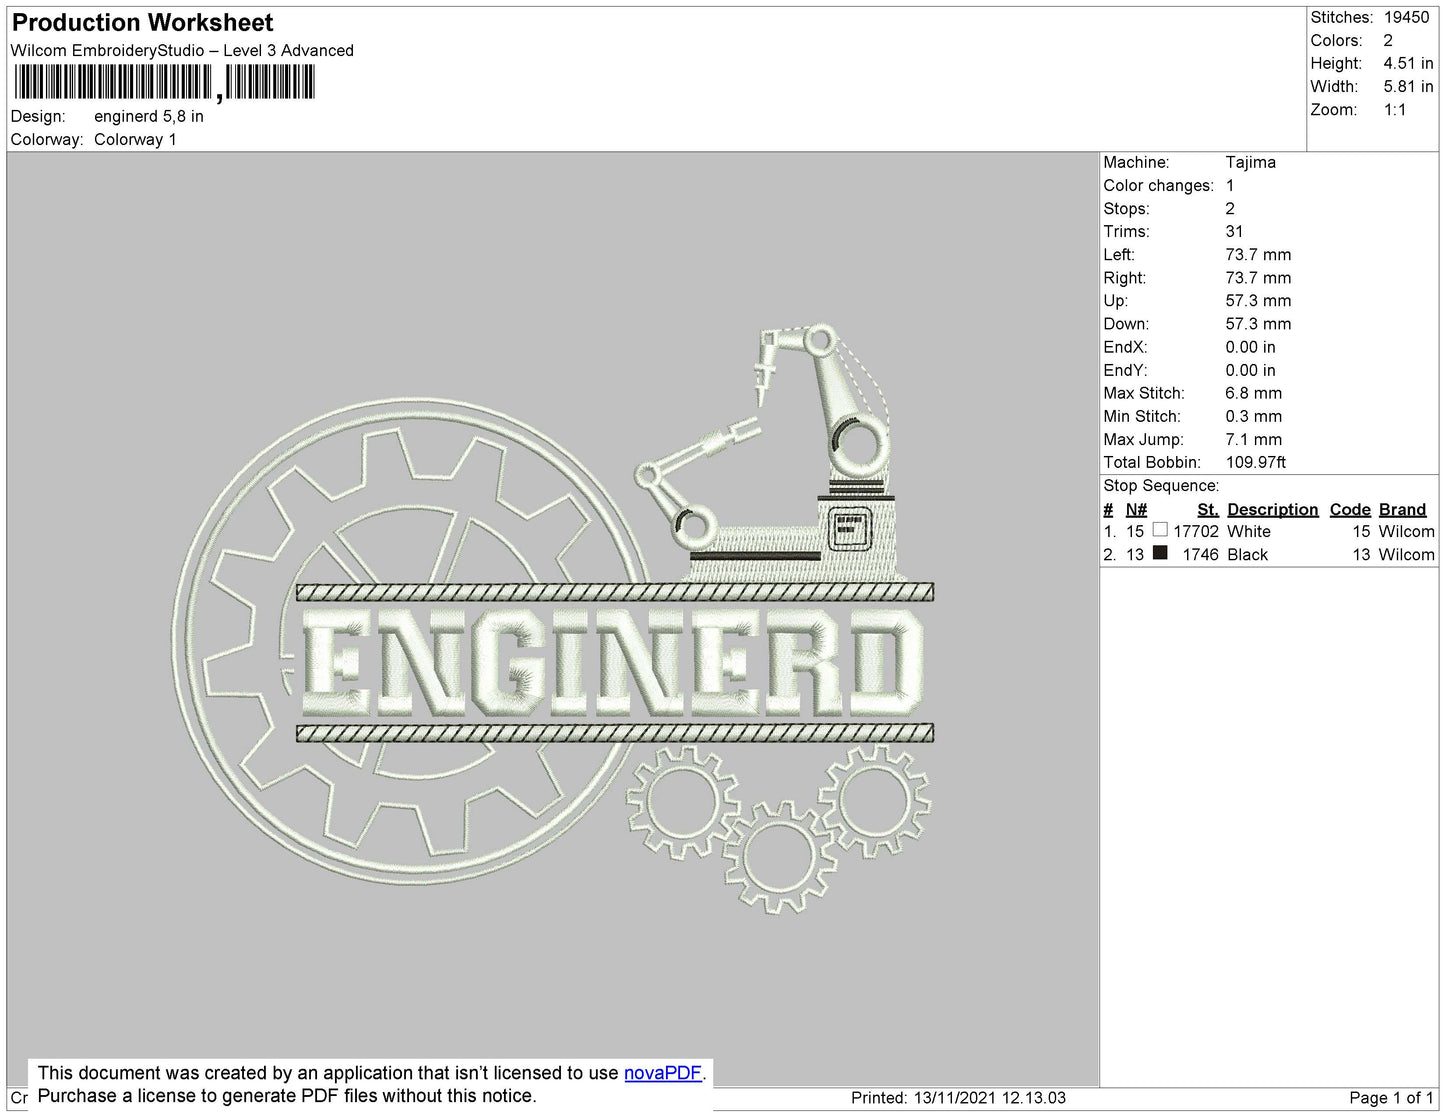The width and height of the screenshot is (1445, 1117).
Task: Select the stitches count '19450'
Action: 1406,17
